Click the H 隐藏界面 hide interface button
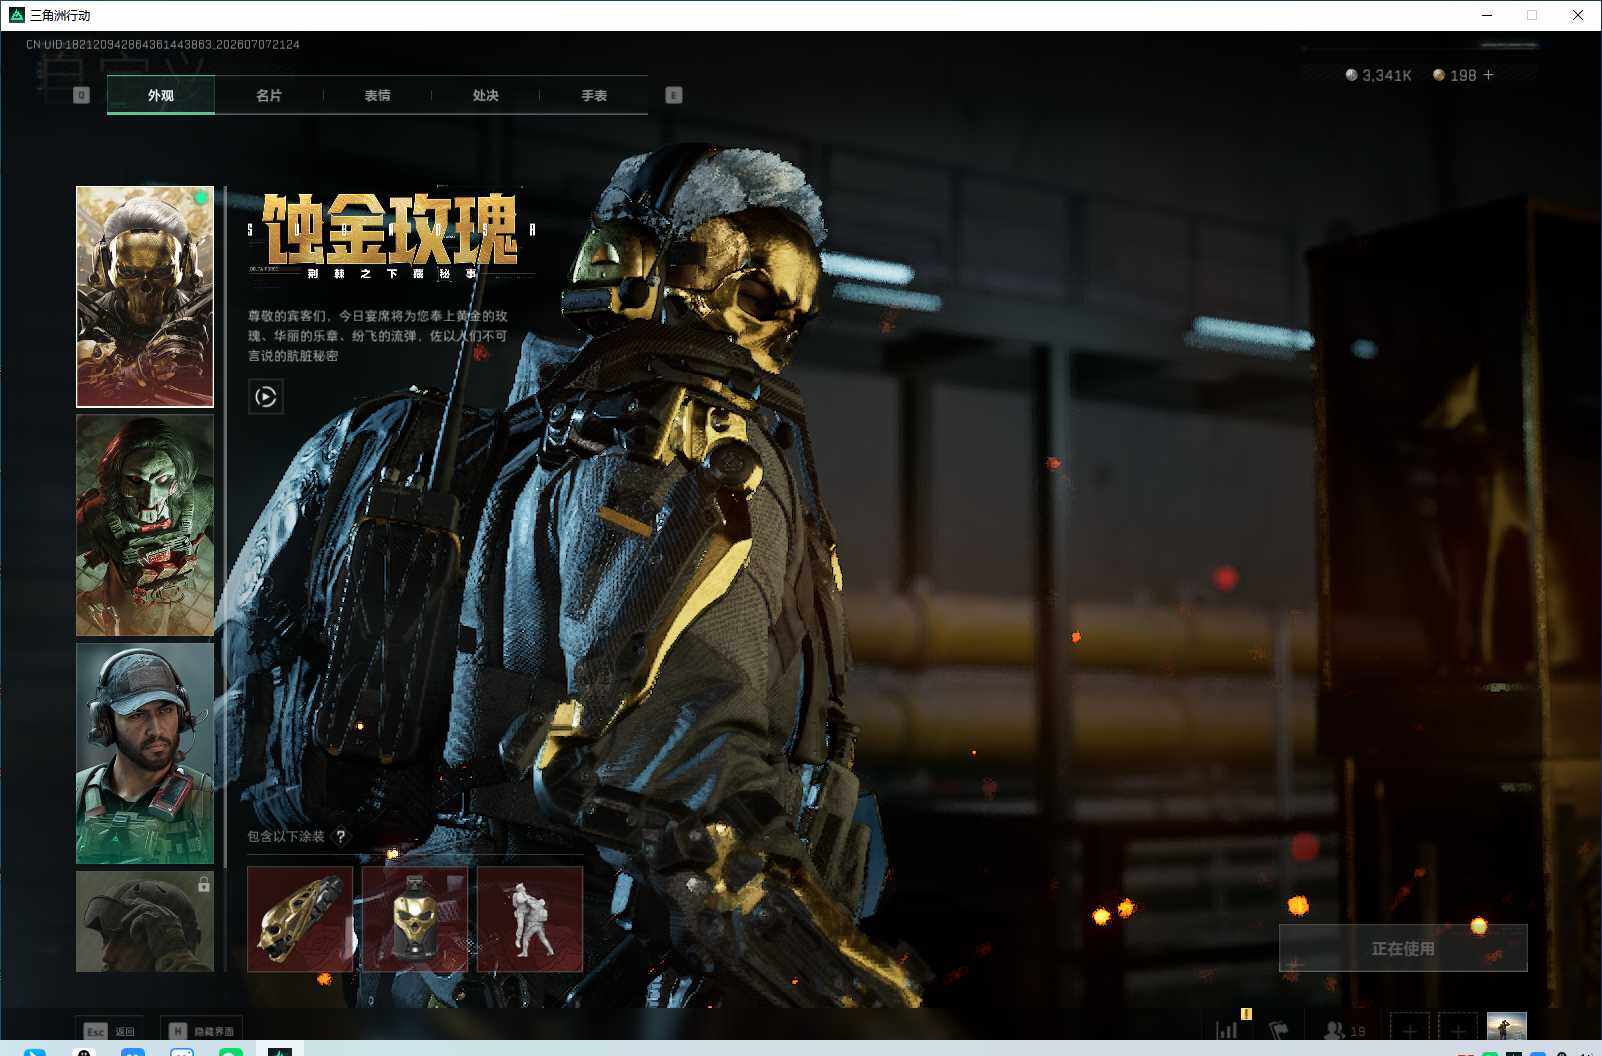This screenshot has width=1602, height=1056. [202, 1030]
